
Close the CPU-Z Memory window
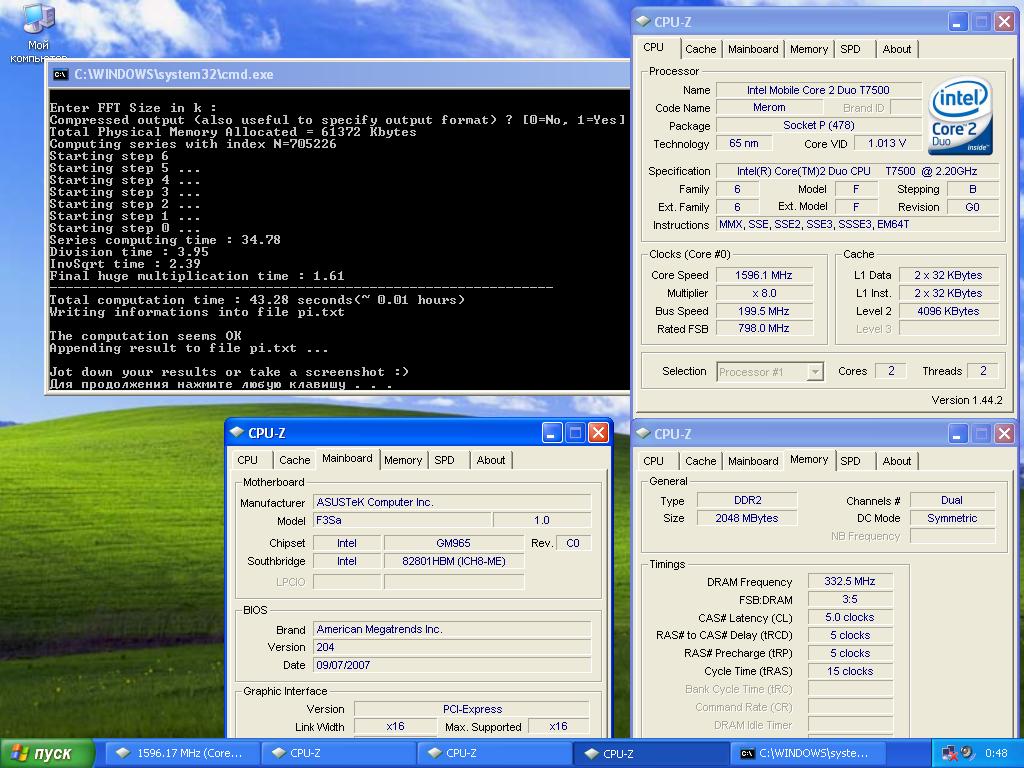1004,433
